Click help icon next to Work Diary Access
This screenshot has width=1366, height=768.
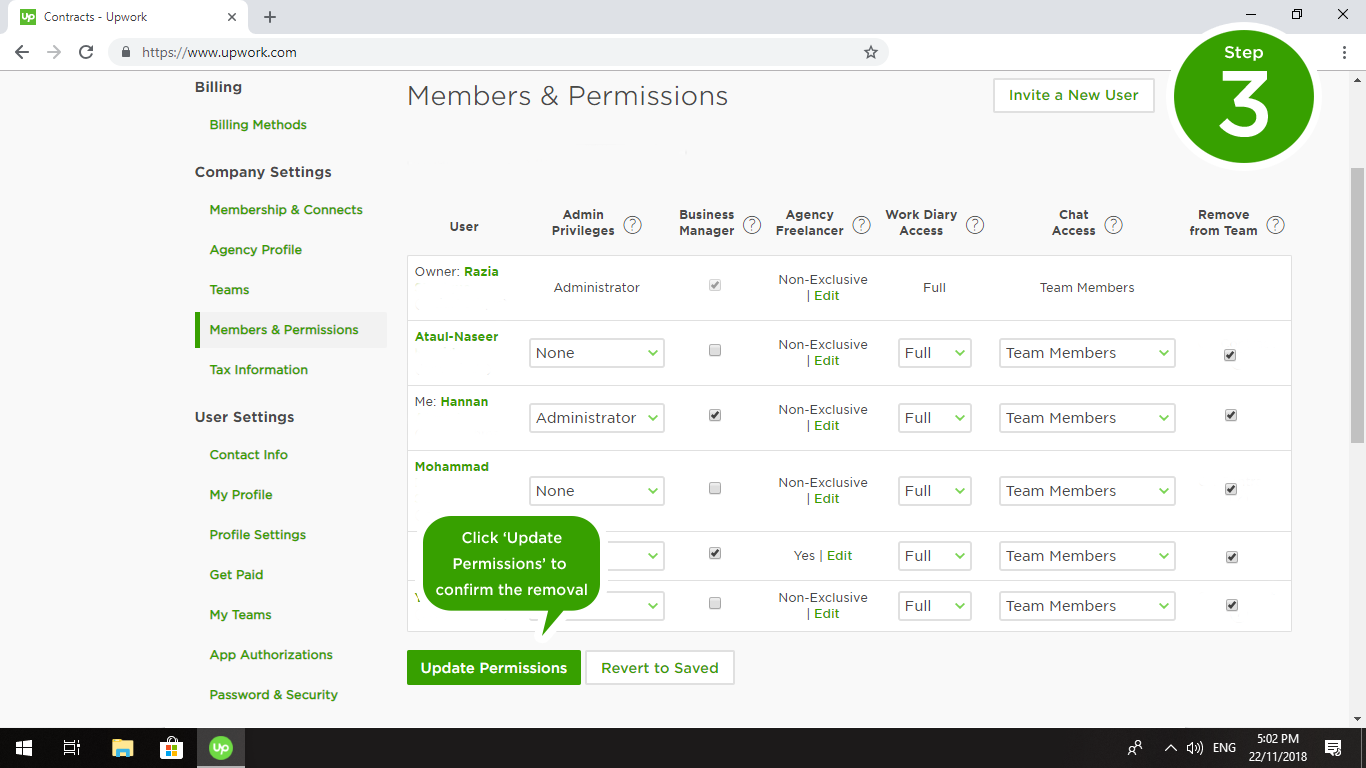(x=974, y=225)
